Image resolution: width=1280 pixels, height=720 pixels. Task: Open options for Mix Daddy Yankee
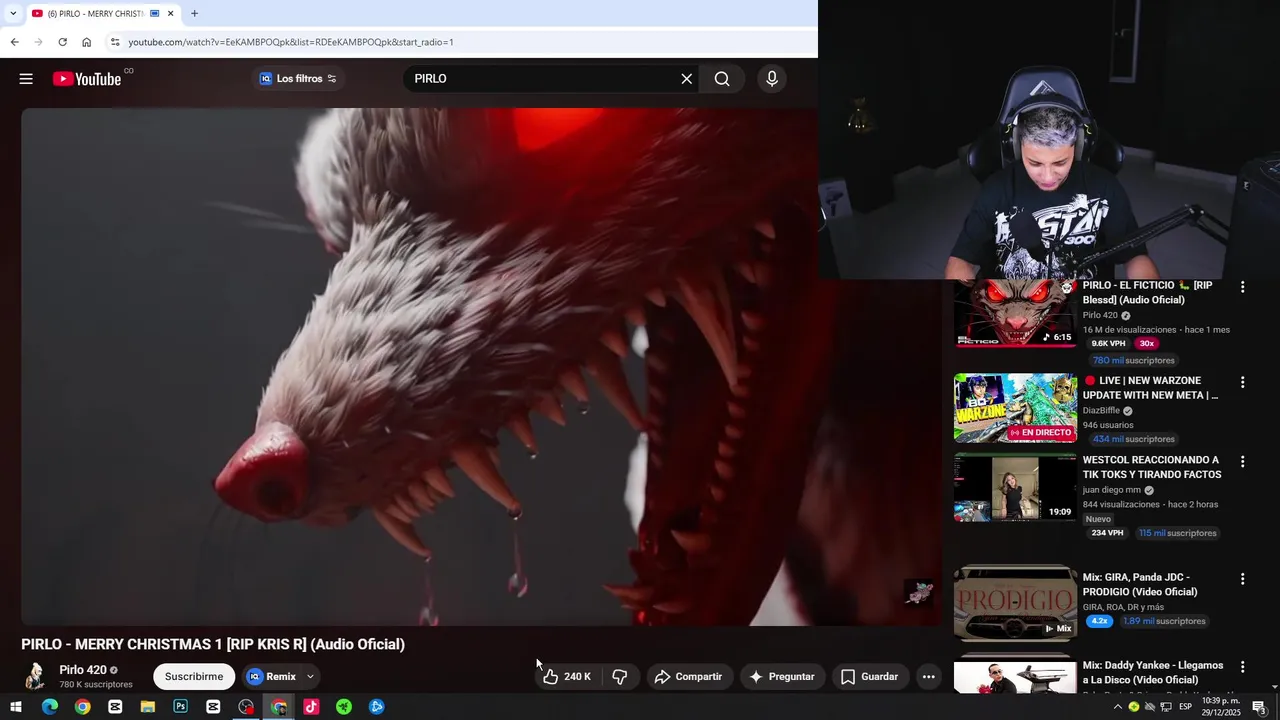click(1242, 667)
